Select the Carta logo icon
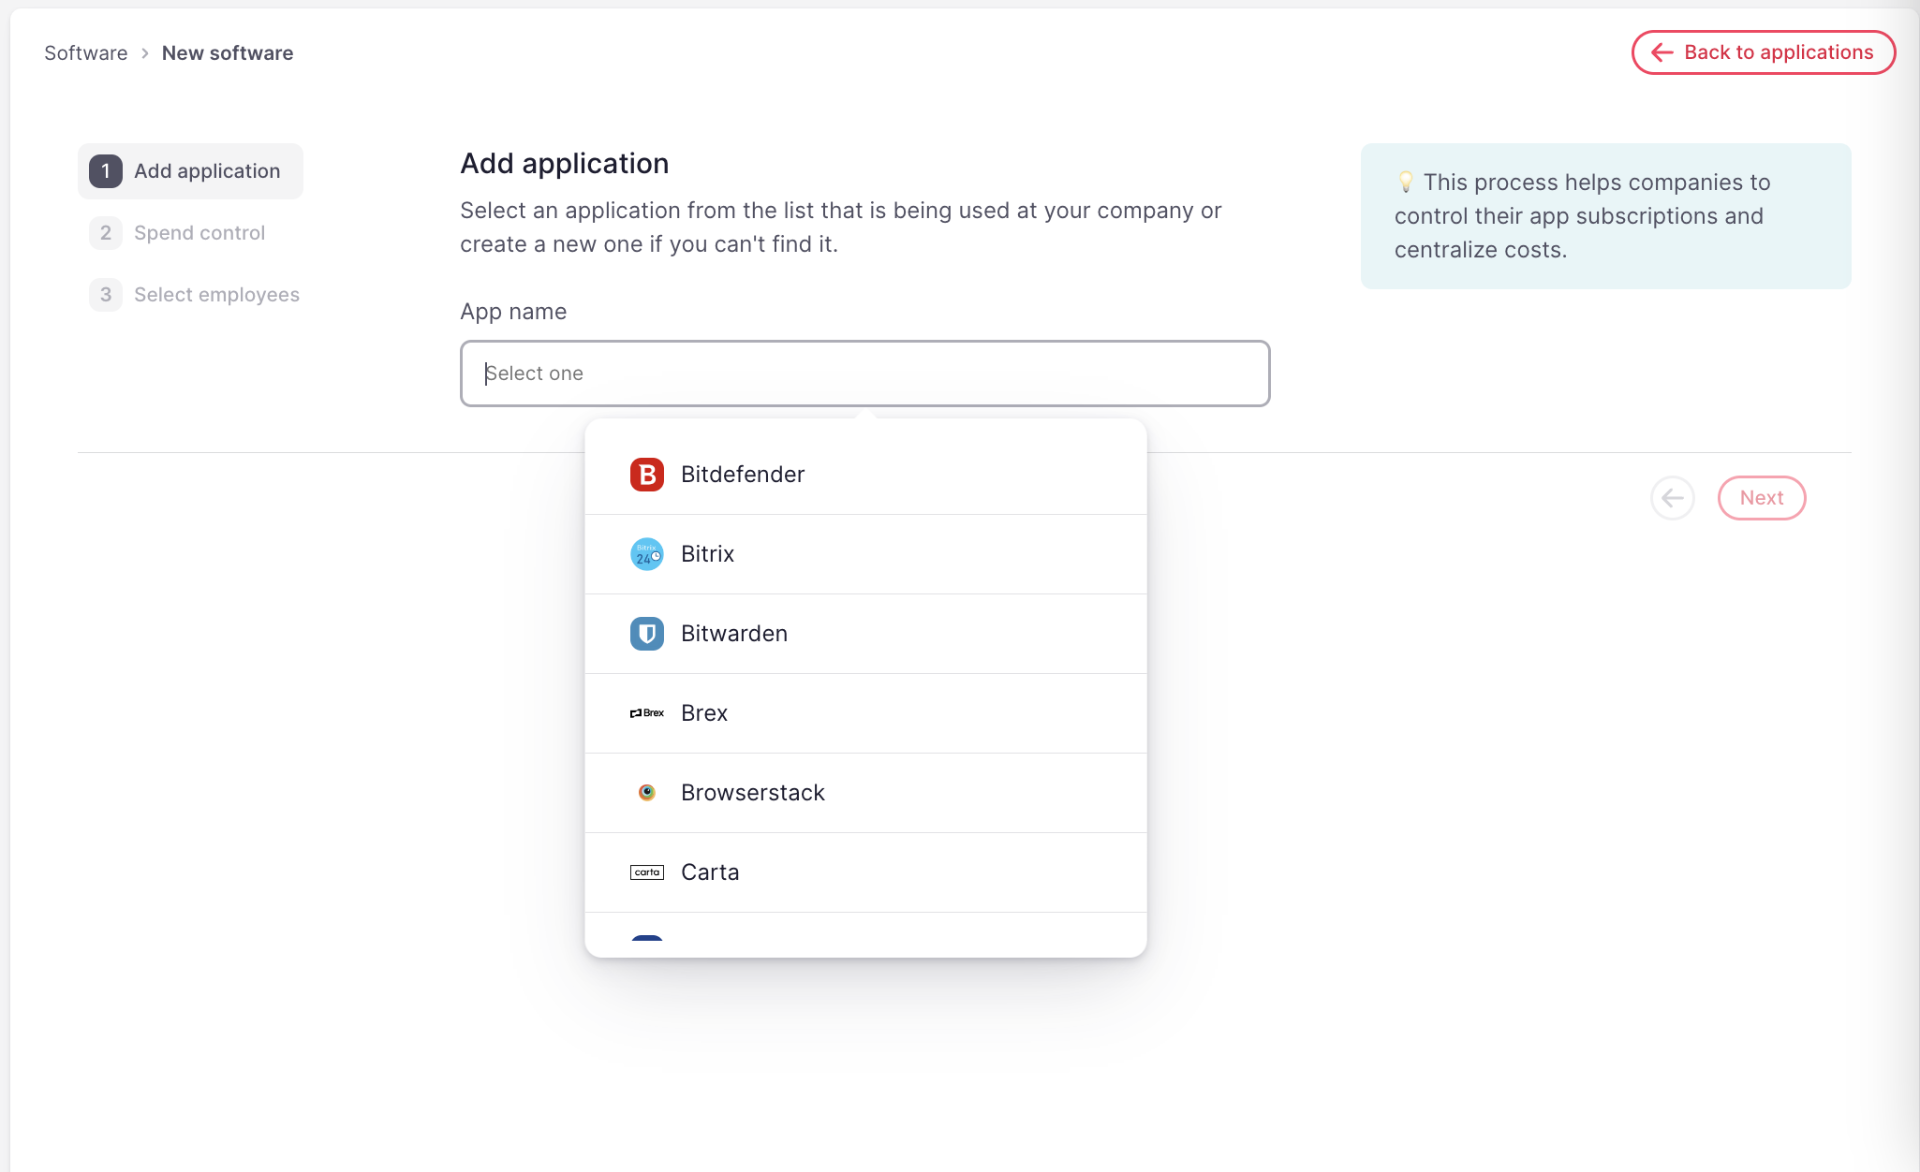 point(647,871)
